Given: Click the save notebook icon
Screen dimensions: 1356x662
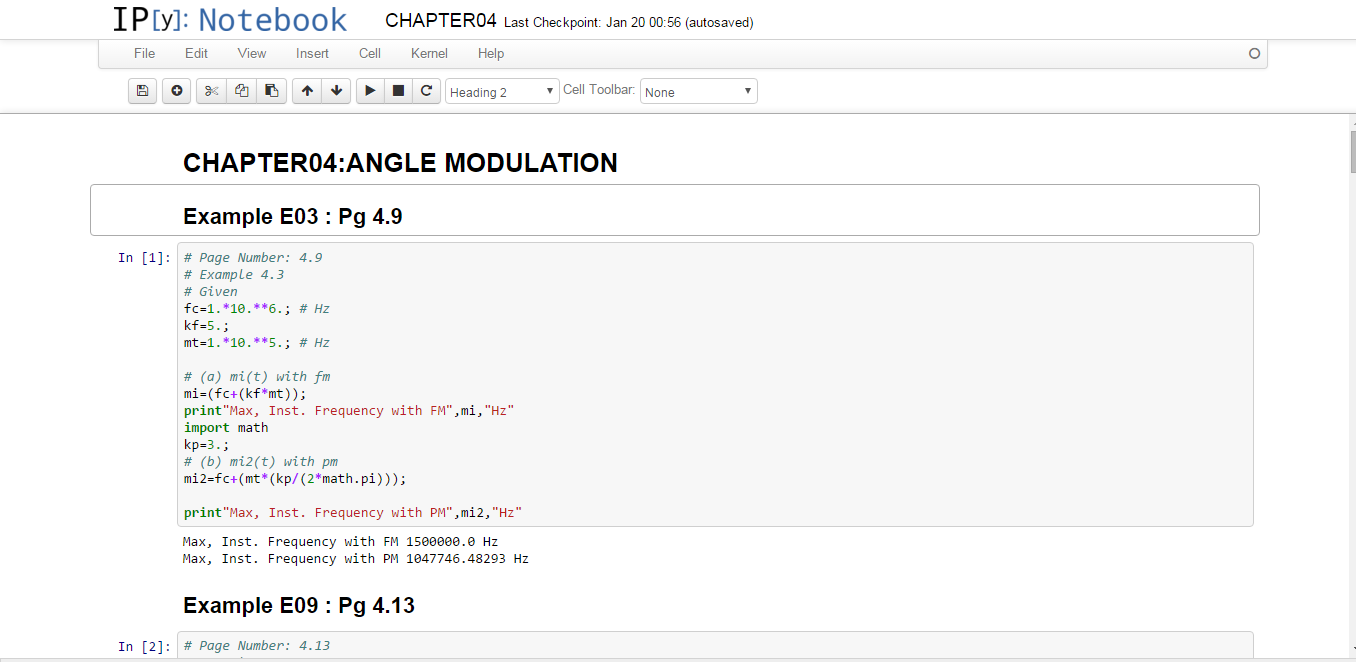Looking at the screenshot, I should 142,91.
